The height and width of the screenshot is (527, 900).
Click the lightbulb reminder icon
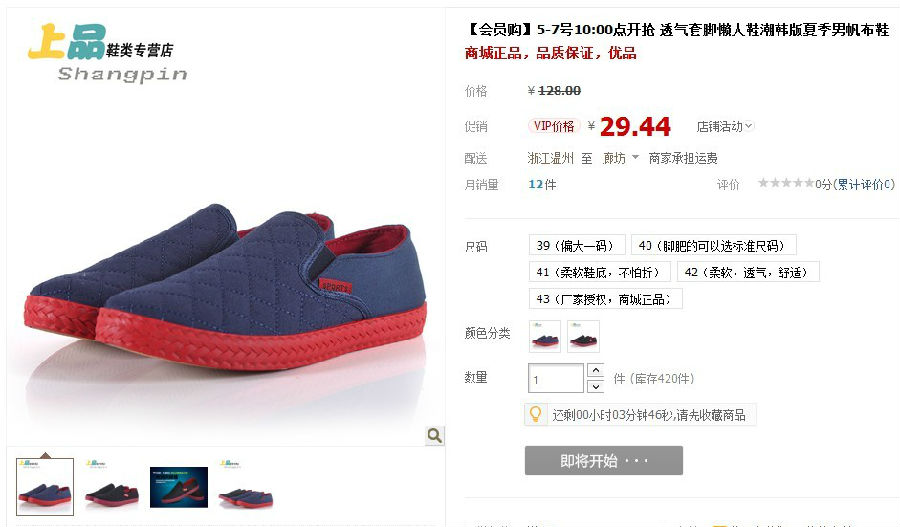pos(535,414)
